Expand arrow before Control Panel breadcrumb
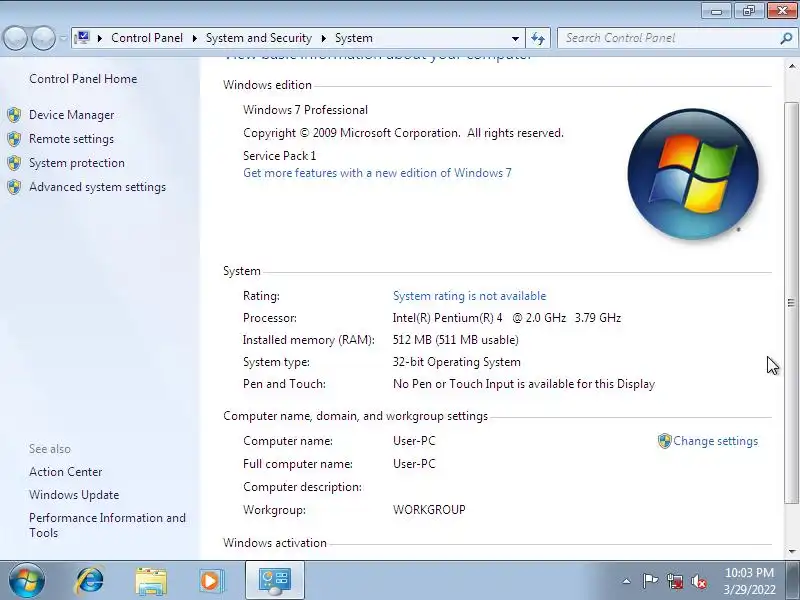The image size is (800, 600). click(100, 38)
